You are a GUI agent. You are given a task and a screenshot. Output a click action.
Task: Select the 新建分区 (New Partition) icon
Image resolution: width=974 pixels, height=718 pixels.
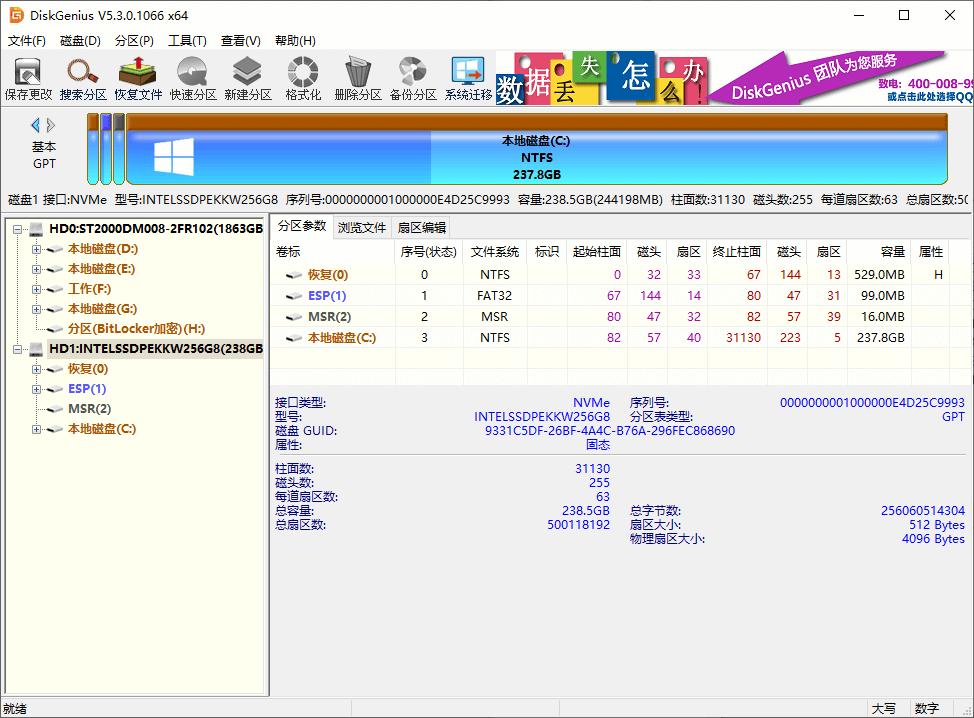click(x=247, y=78)
